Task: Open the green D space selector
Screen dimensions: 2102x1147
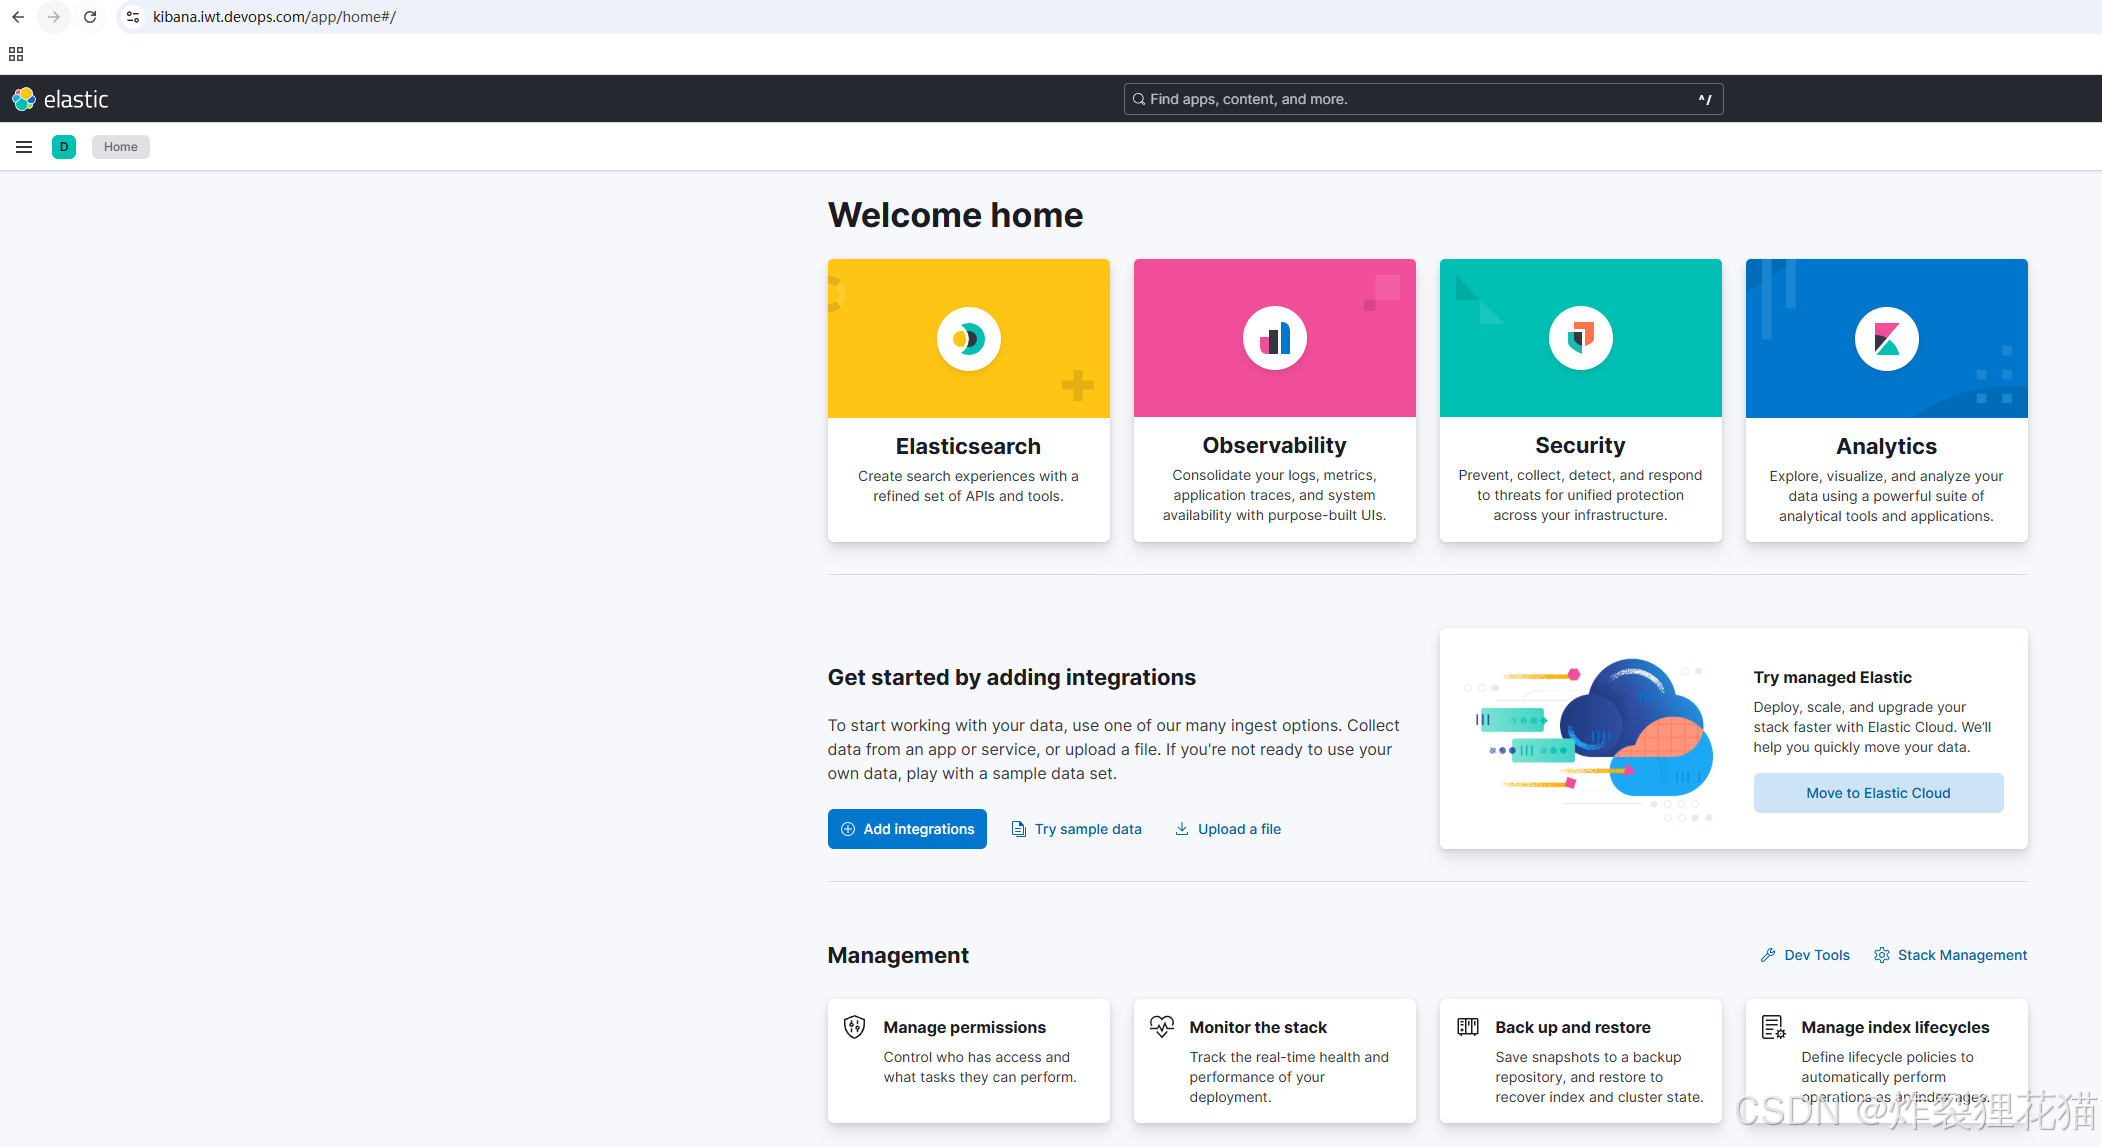Action: click(x=64, y=147)
